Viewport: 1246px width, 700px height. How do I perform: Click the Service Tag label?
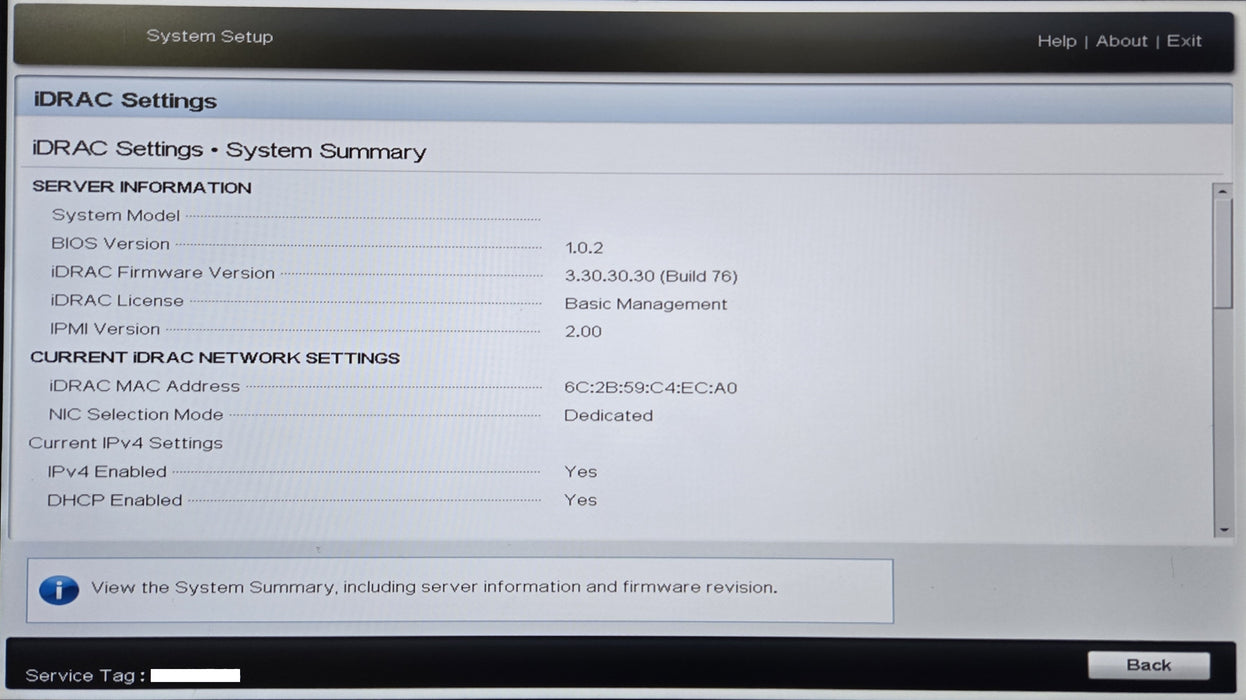(x=86, y=676)
